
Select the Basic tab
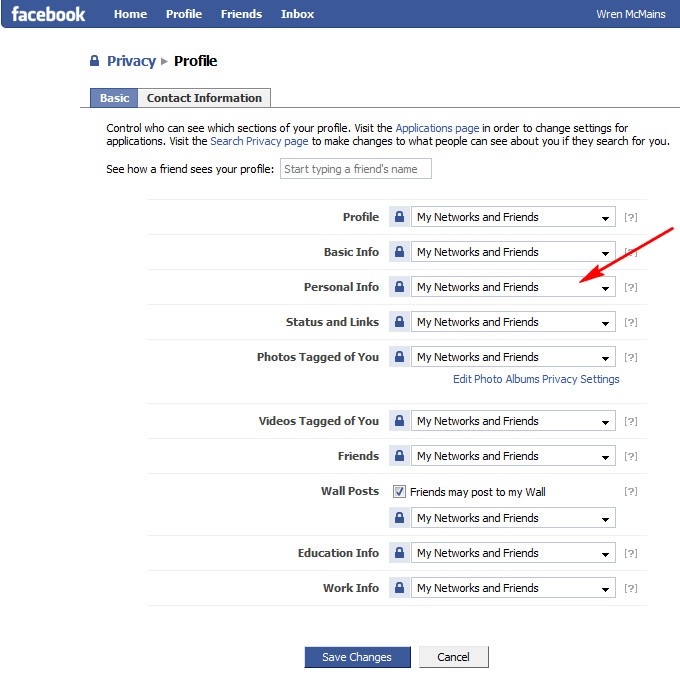114,98
